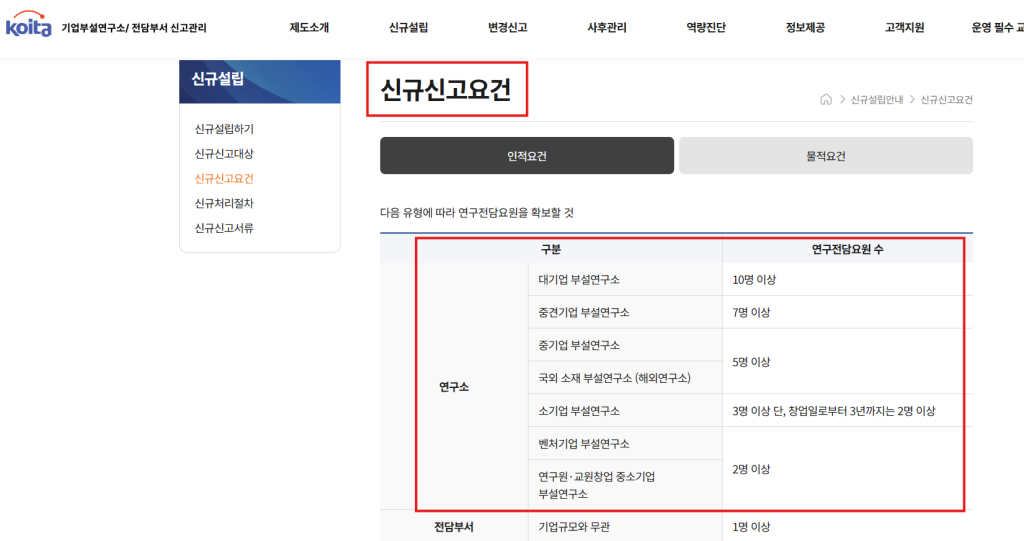Viewport: 1024px width, 541px height.
Task: Open 신규신고대상 sidebar link
Action: pyautogui.click(x=224, y=154)
